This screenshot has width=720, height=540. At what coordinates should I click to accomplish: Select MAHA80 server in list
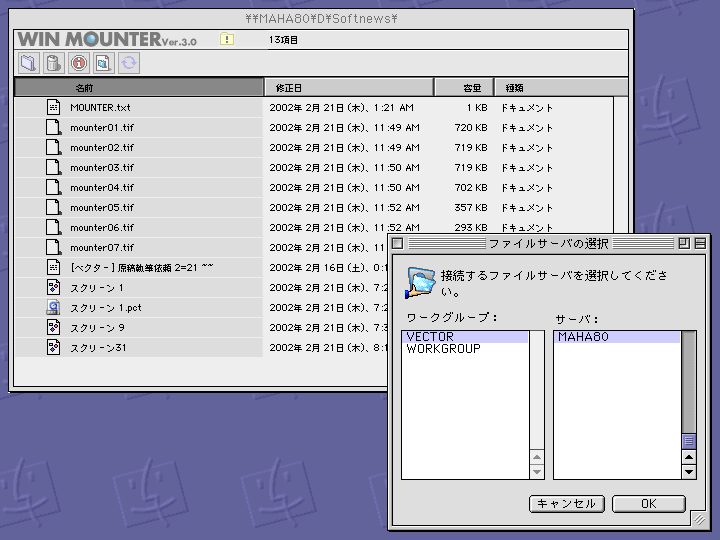tap(617, 337)
